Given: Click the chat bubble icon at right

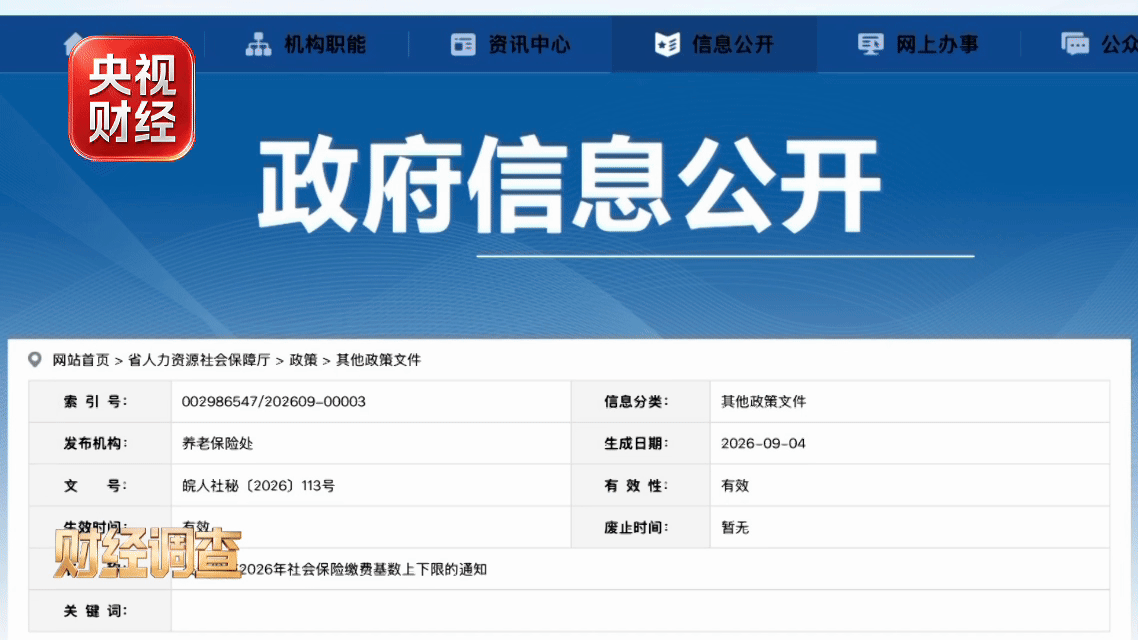Looking at the screenshot, I should click(1074, 44).
